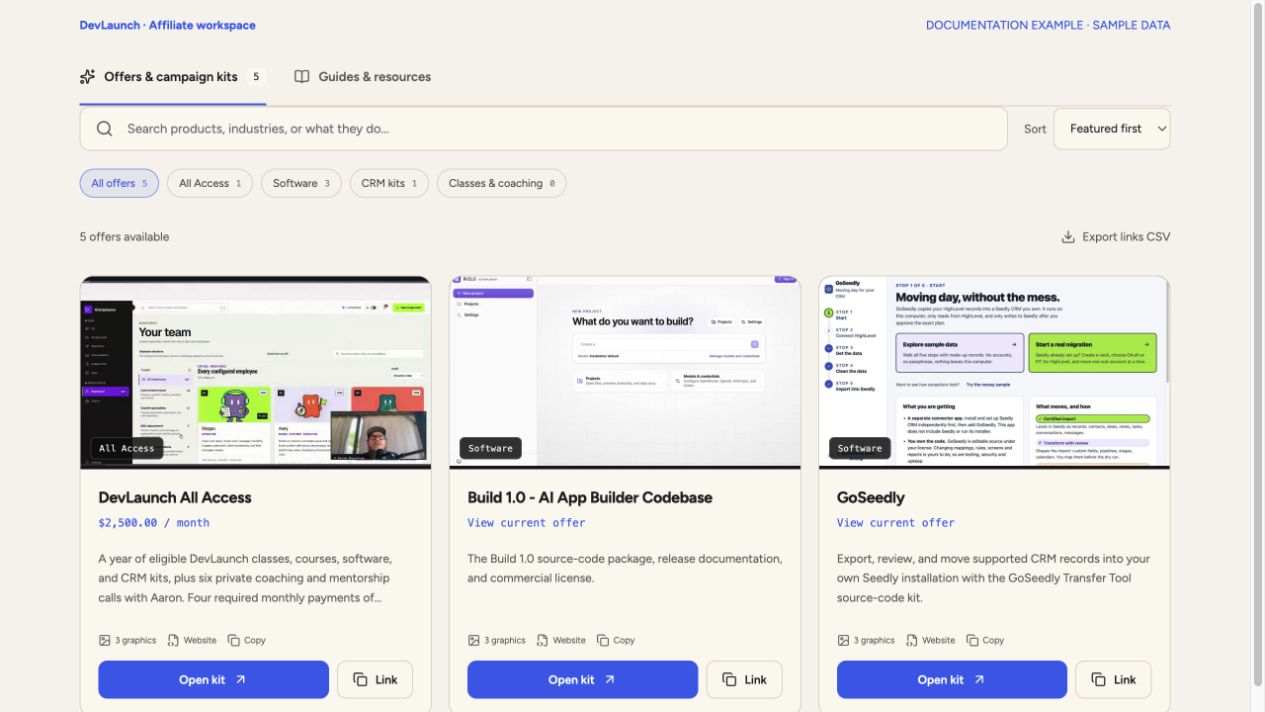Filter by All Access chip
The image size is (1265, 712).
[x=210, y=183]
